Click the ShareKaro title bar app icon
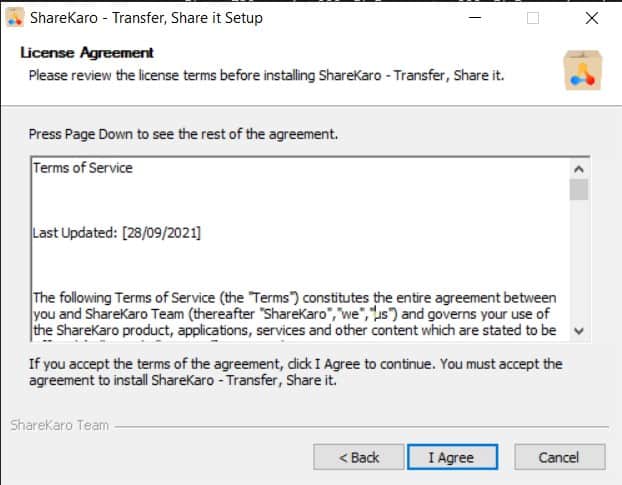The image size is (622, 485). point(15,18)
